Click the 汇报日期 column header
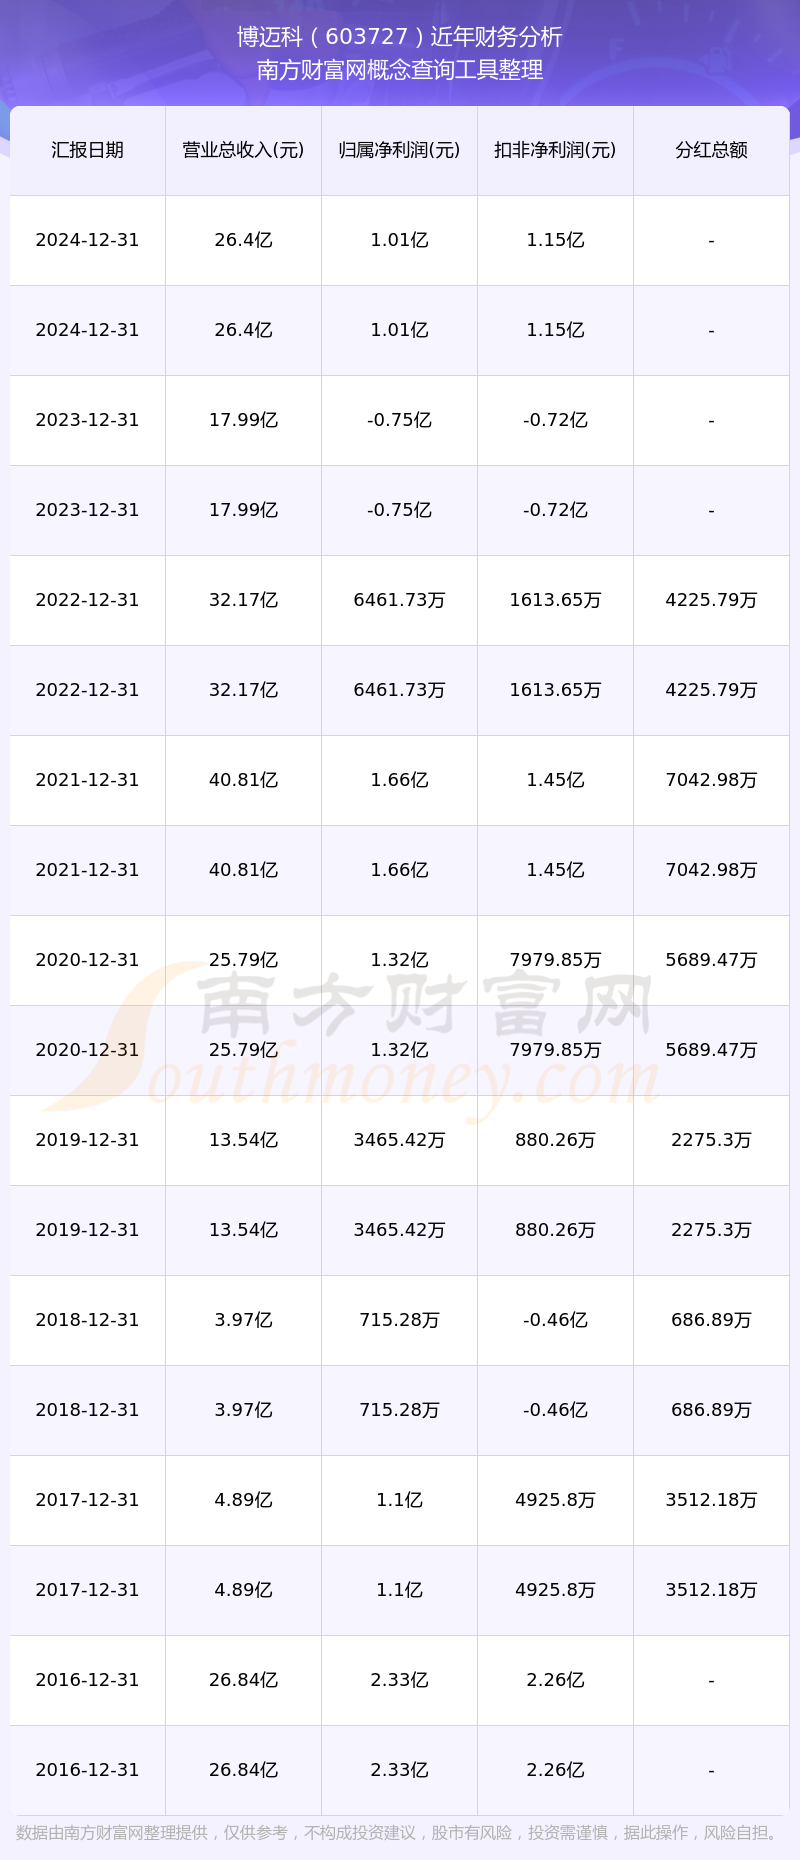 87,150
